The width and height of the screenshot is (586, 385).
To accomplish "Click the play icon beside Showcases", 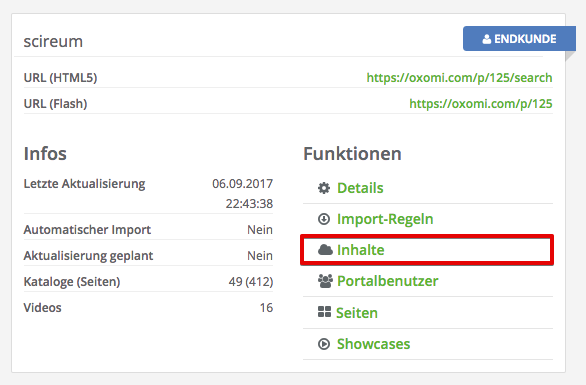I will click(324, 344).
